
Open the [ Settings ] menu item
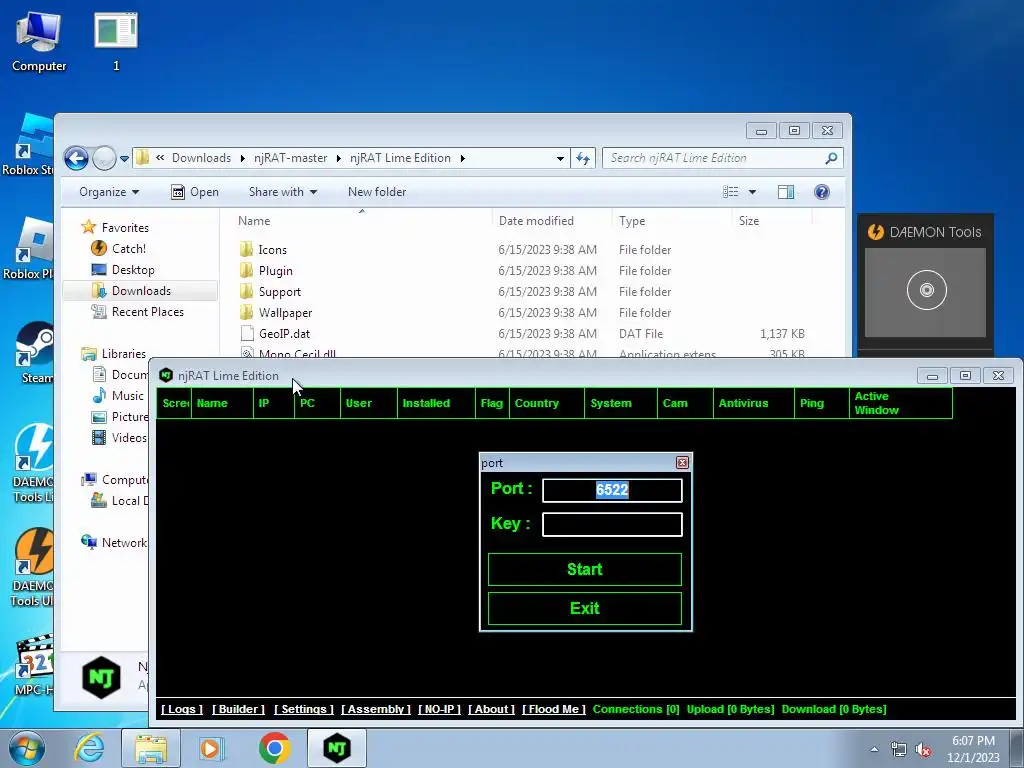pyautogui.click(x=304, y=709)
